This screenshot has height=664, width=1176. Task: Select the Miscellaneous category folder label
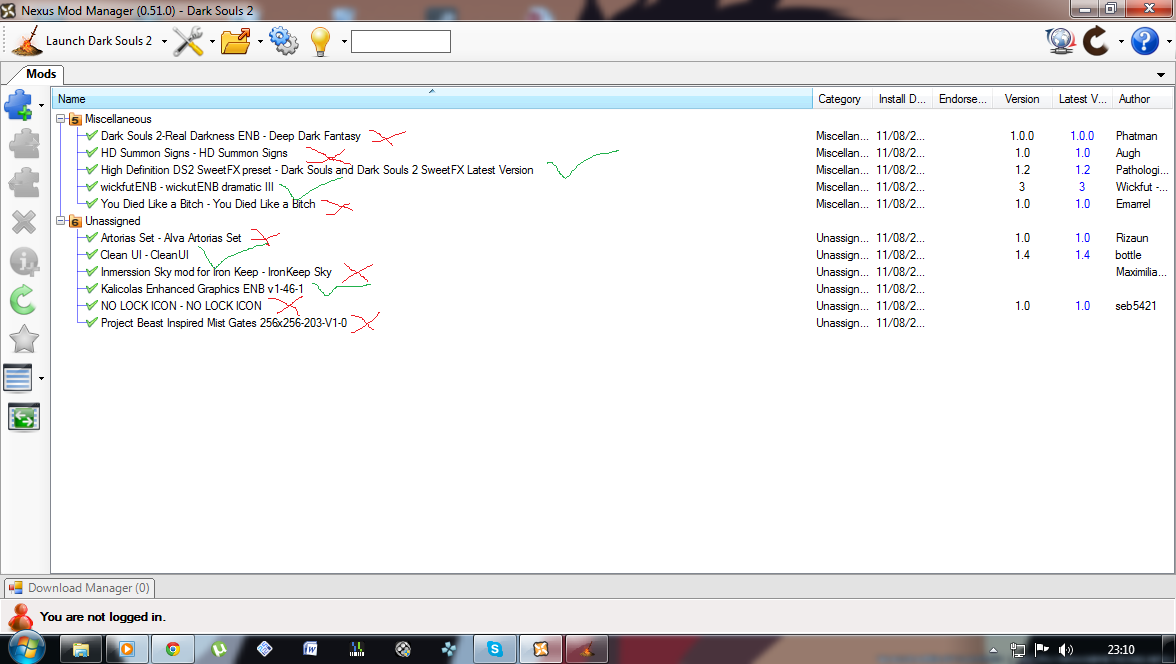point(118,119)
